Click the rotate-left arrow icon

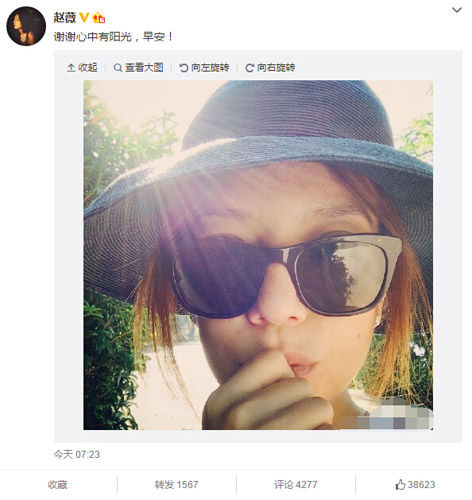click(184, 68)
